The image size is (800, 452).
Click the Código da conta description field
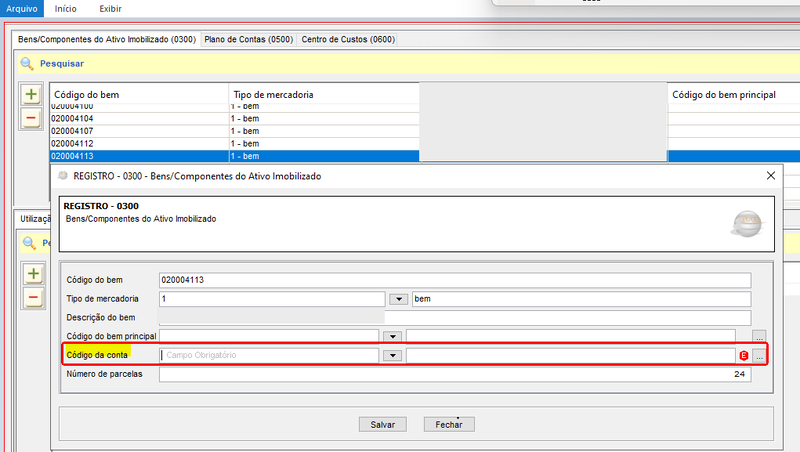[x=571, y=355]
